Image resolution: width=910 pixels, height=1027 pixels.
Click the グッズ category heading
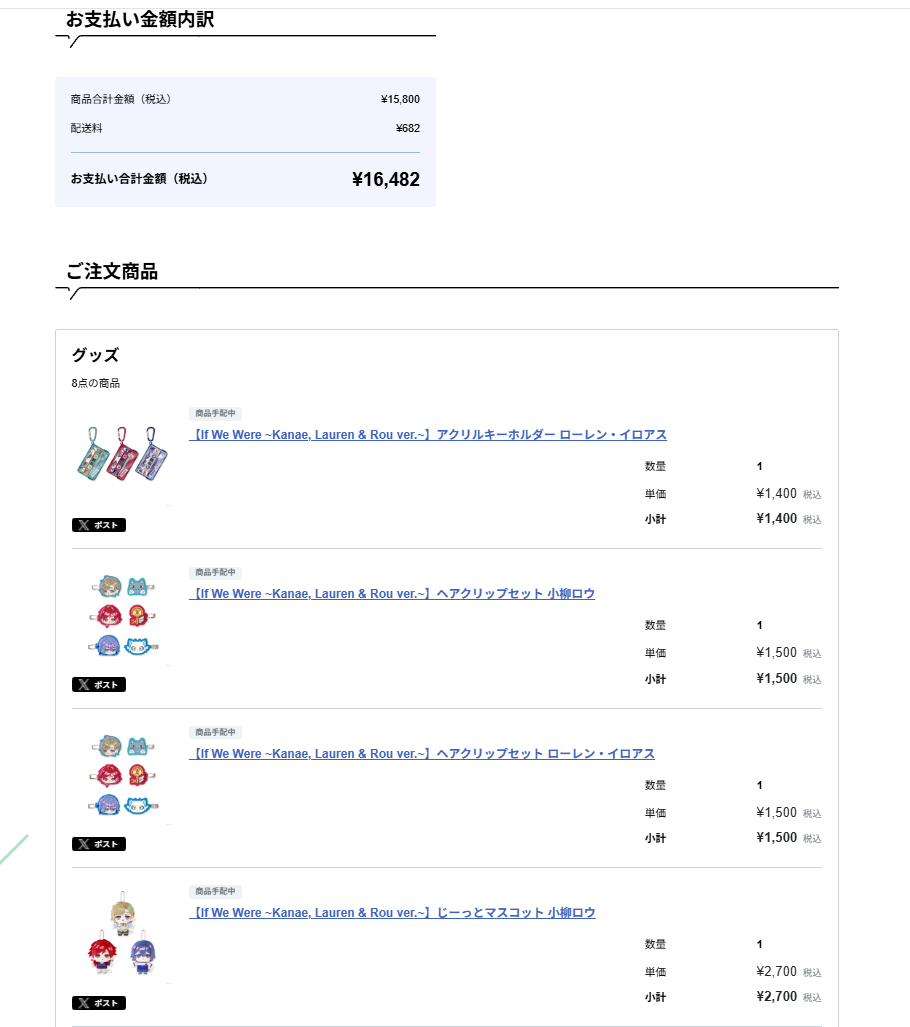(x=95, y=355)
